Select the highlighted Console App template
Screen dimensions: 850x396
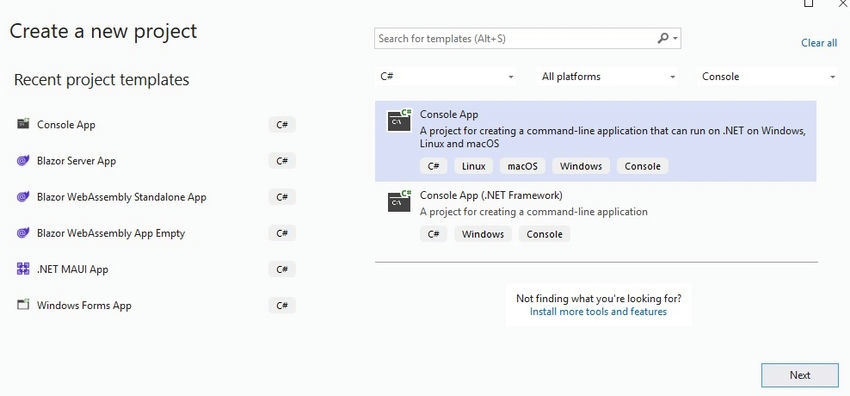click(x=595, y=141)
